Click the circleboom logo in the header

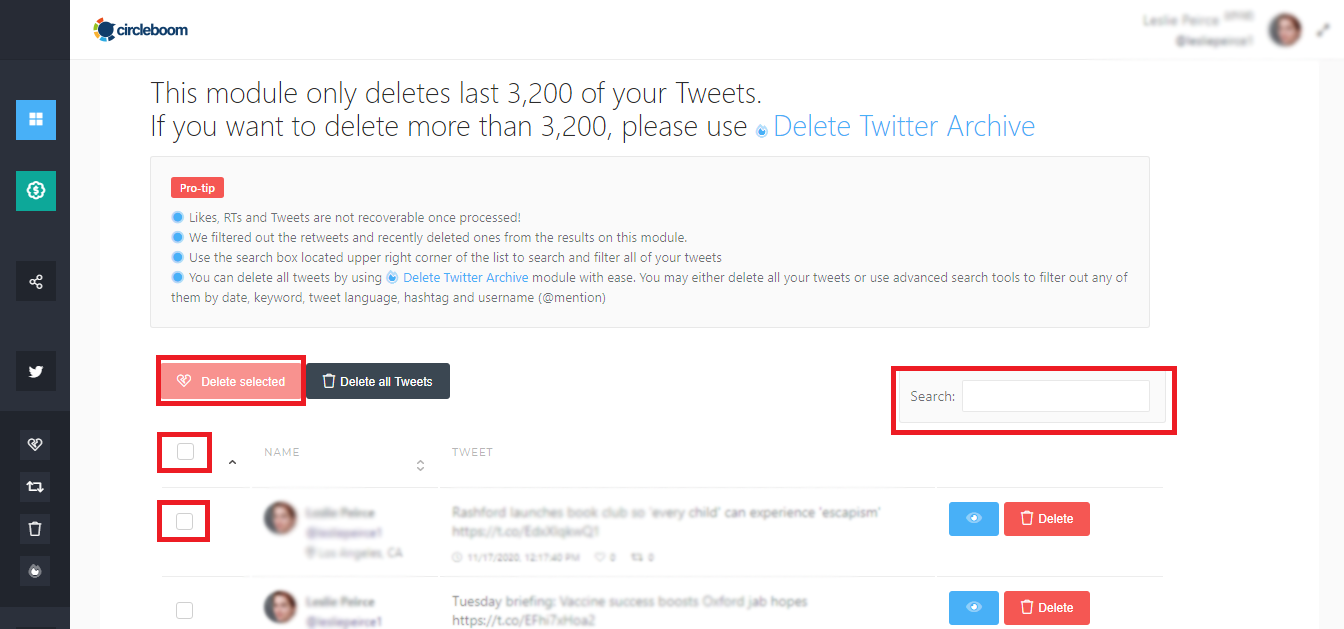[x=140, y=29]
